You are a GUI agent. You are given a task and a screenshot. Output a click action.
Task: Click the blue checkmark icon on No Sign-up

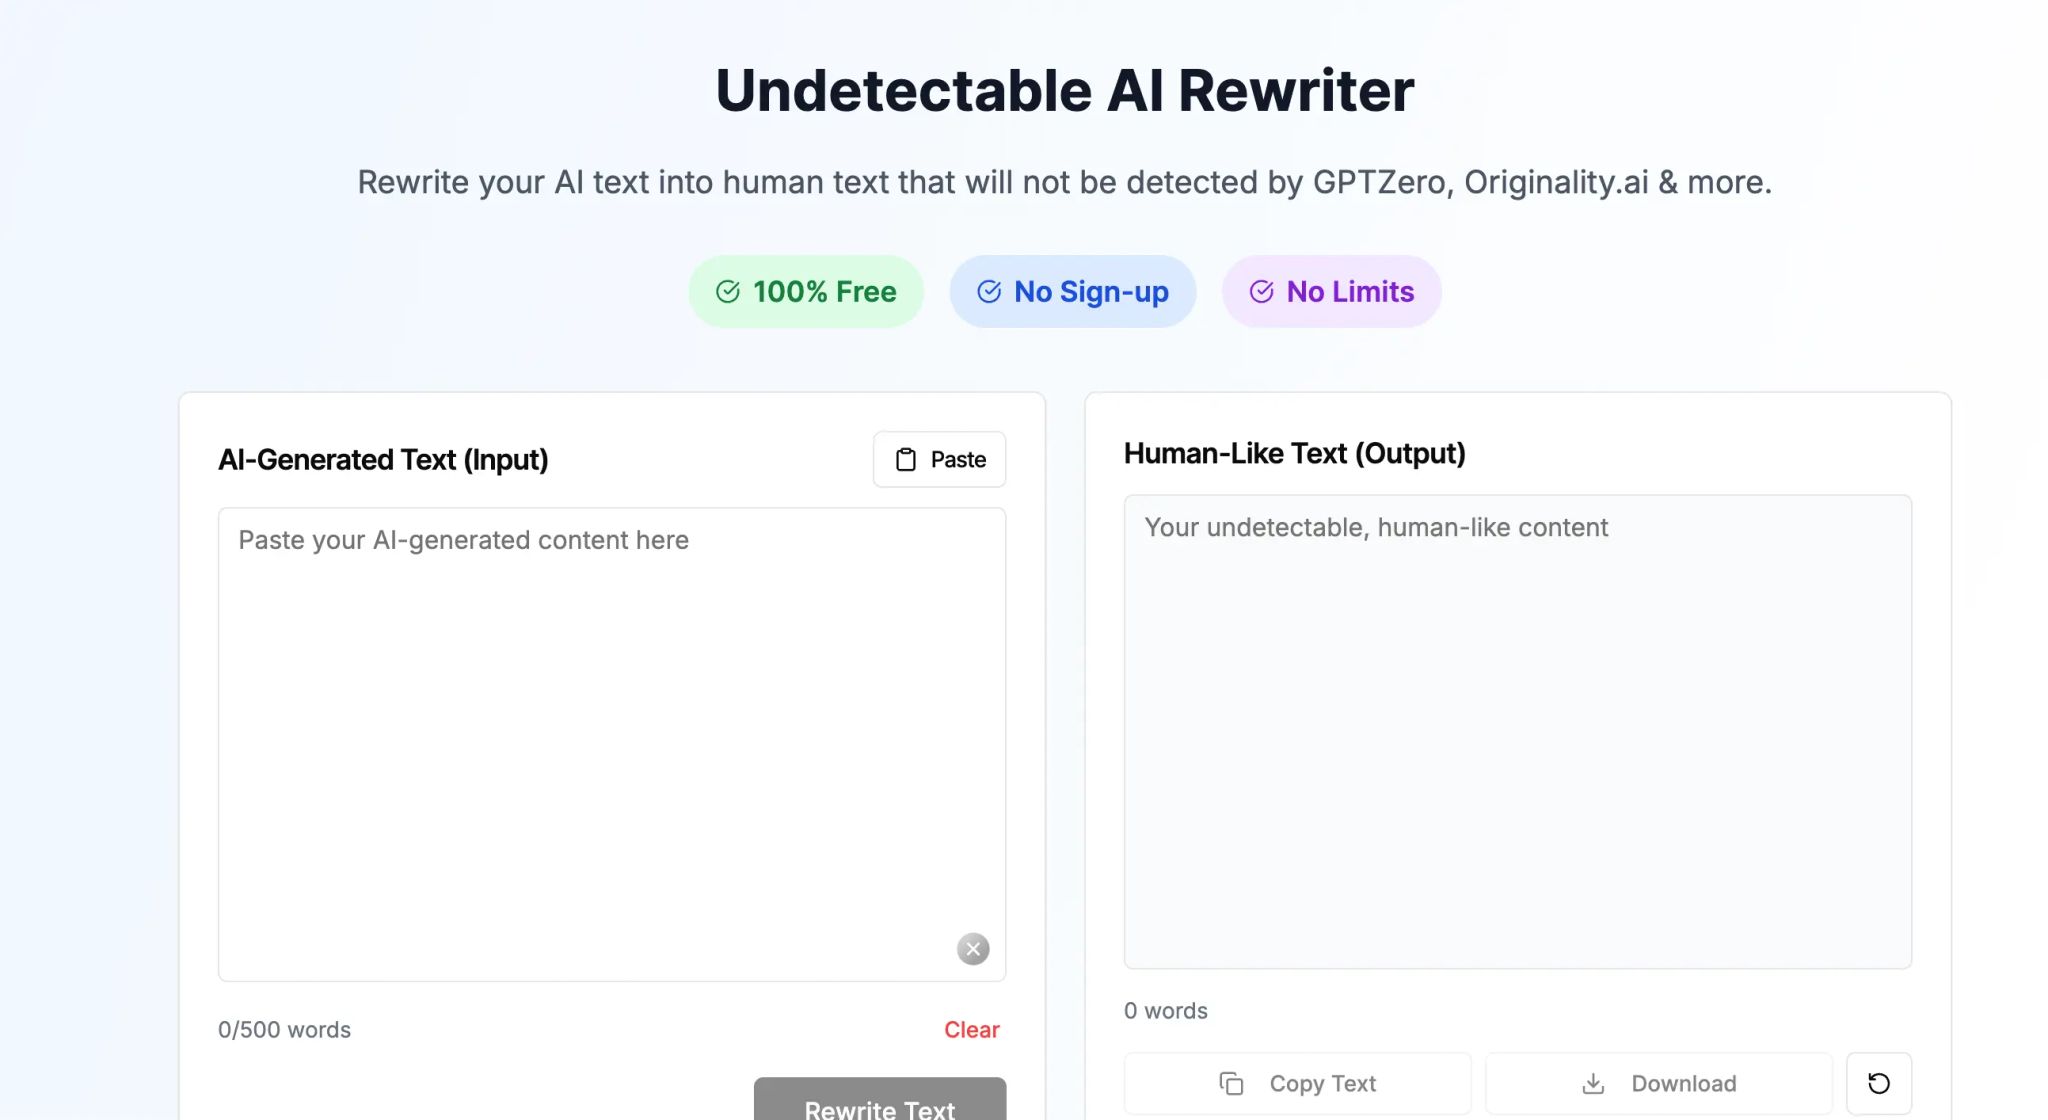point(989,291)
